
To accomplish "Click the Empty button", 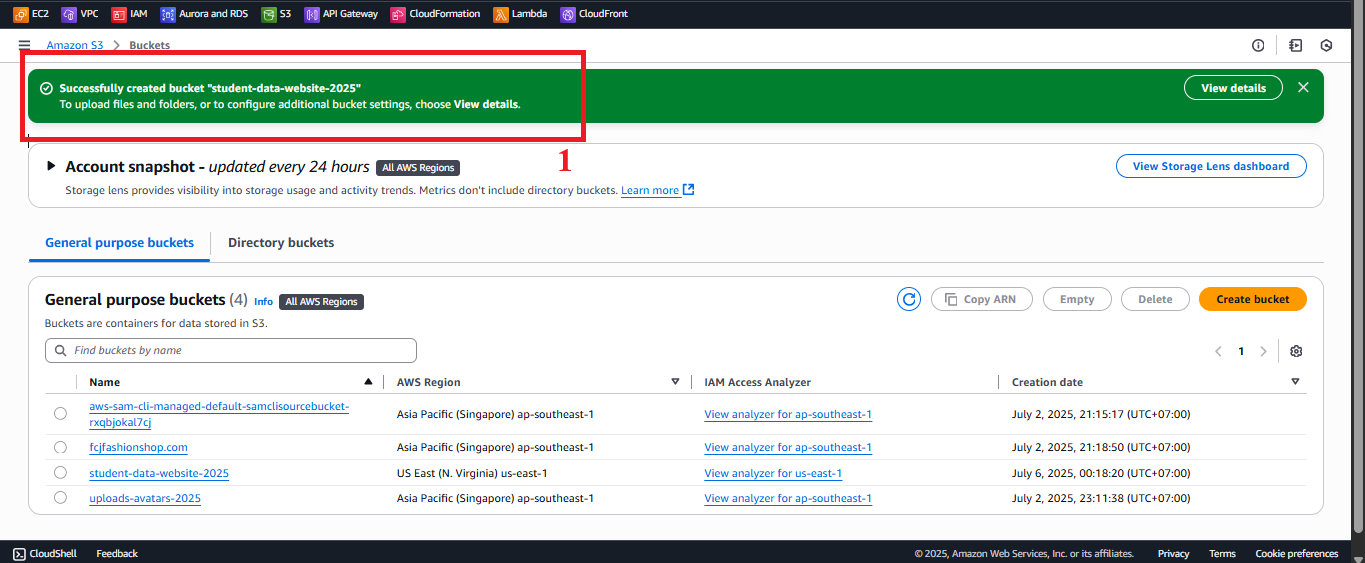I will pyautogui.click(x=1077, y=299).
